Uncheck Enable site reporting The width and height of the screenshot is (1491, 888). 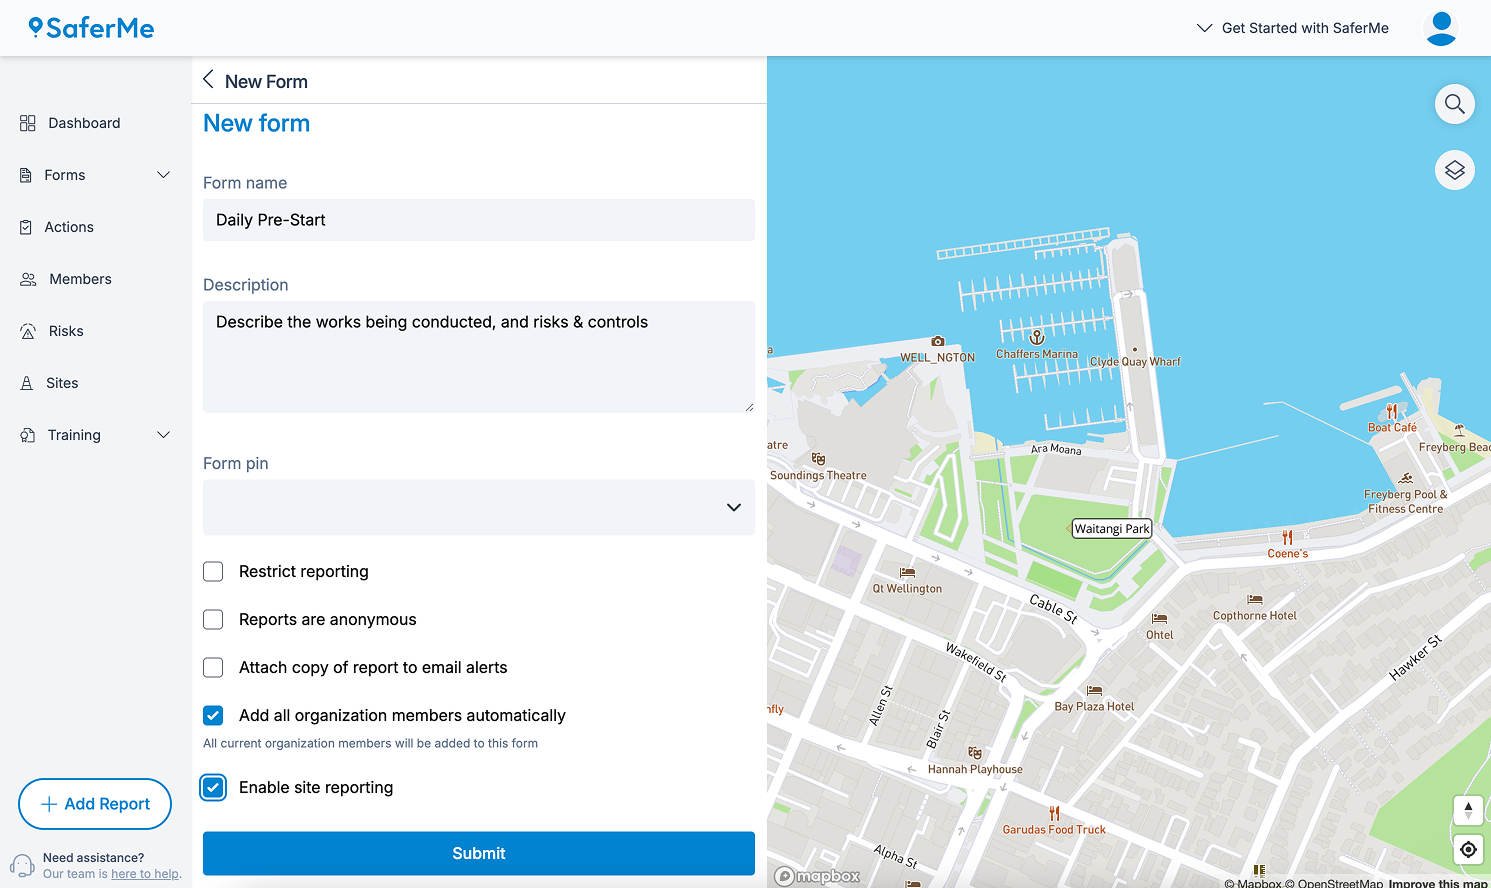coord(213,787)
